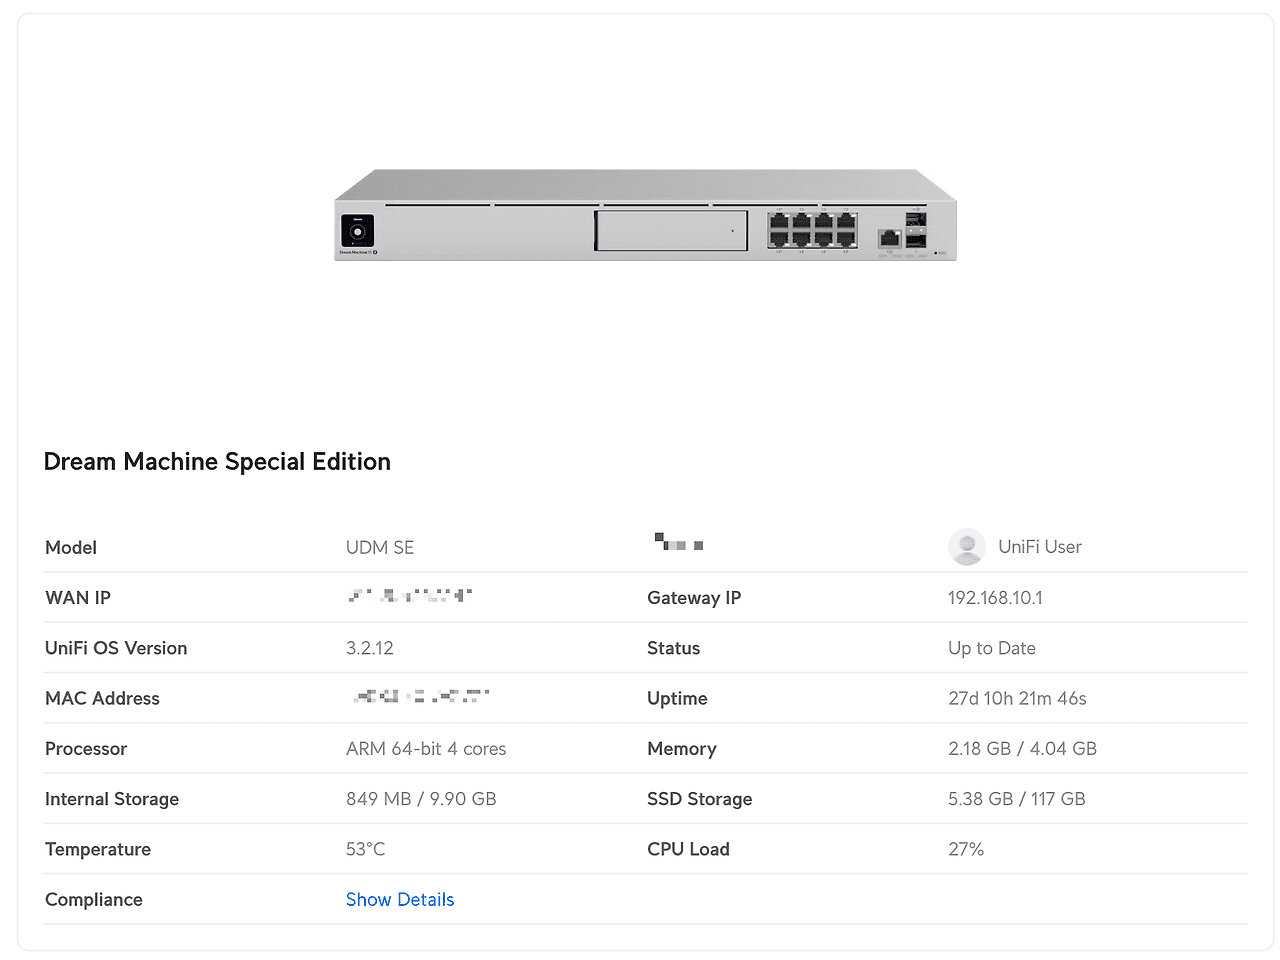This screenshot has width=1280, height=960.
Task: Click the Dream Machine Special Edition heading
Action: point(217,461)
